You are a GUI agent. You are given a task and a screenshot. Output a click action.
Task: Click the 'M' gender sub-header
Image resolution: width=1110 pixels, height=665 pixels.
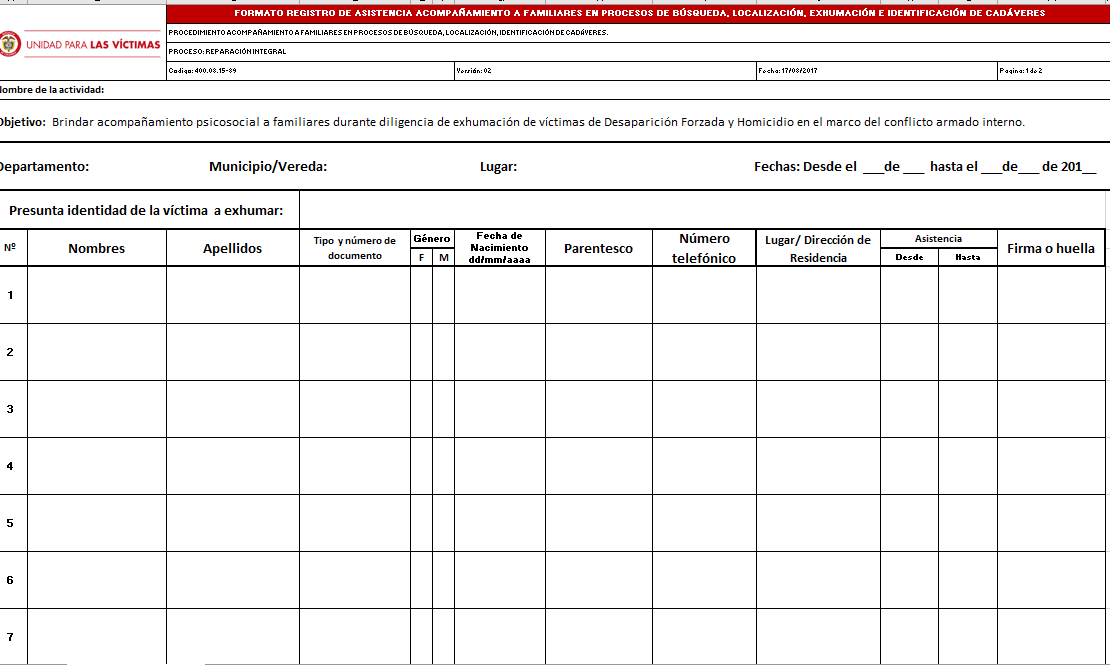[x=443, y=257]
